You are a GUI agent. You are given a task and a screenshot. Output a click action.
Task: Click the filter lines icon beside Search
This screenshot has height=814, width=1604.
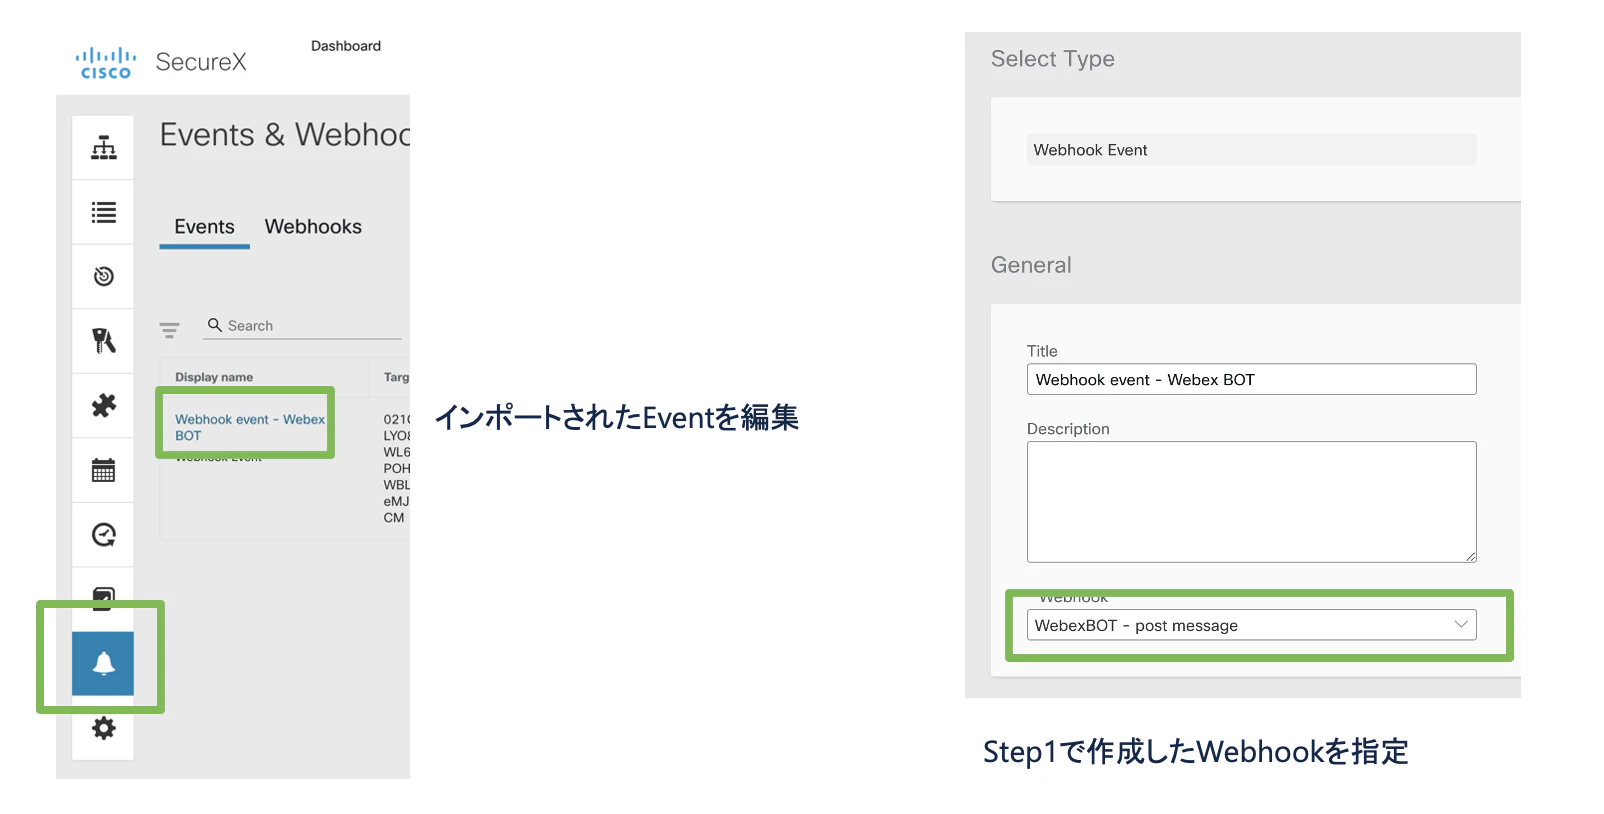point(170,330)
